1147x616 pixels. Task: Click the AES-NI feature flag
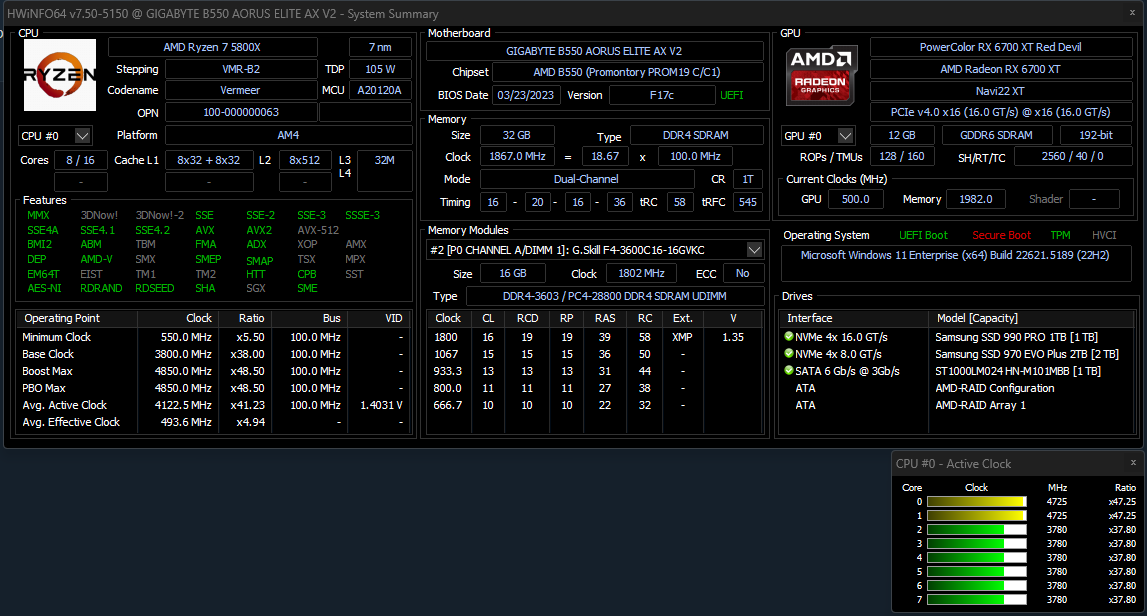point(44,288)
